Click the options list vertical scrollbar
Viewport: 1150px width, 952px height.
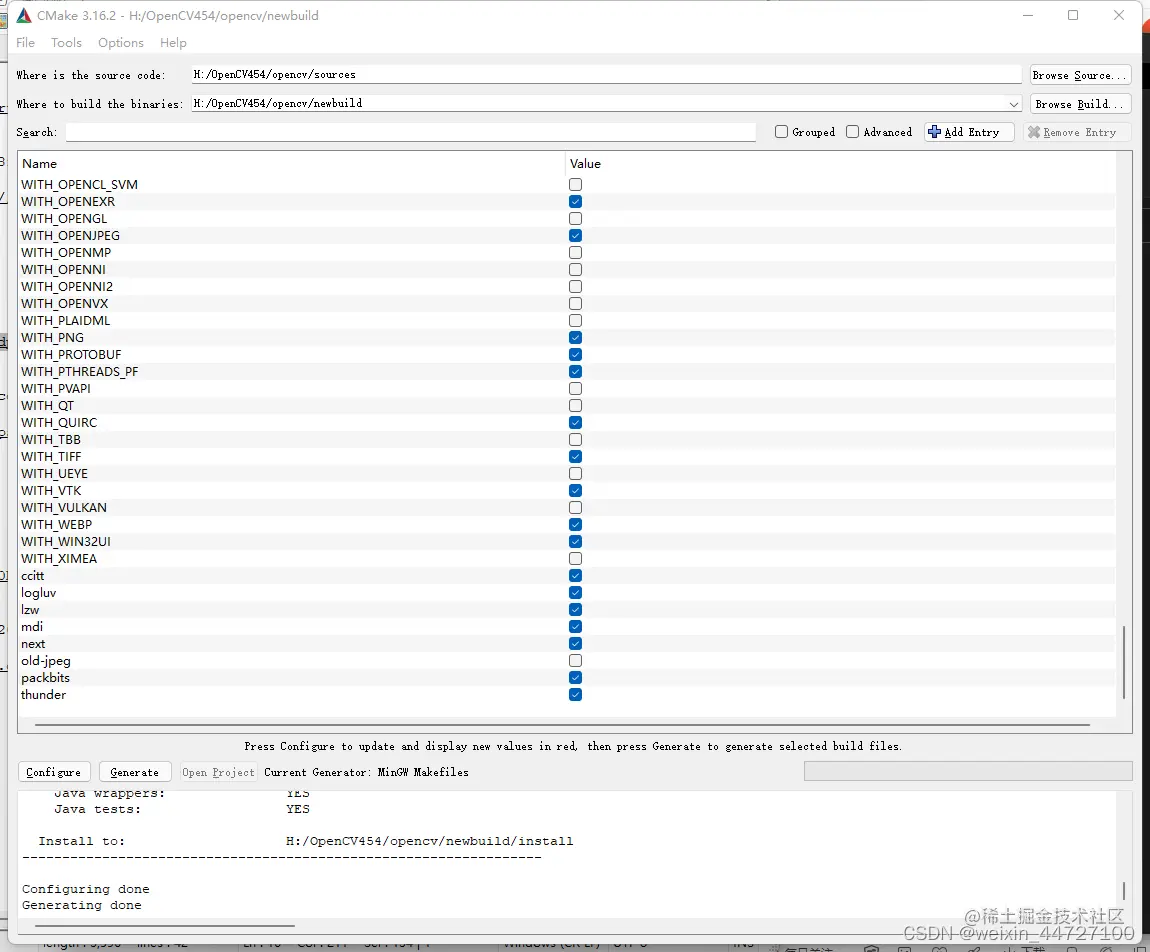point(1124,662)
